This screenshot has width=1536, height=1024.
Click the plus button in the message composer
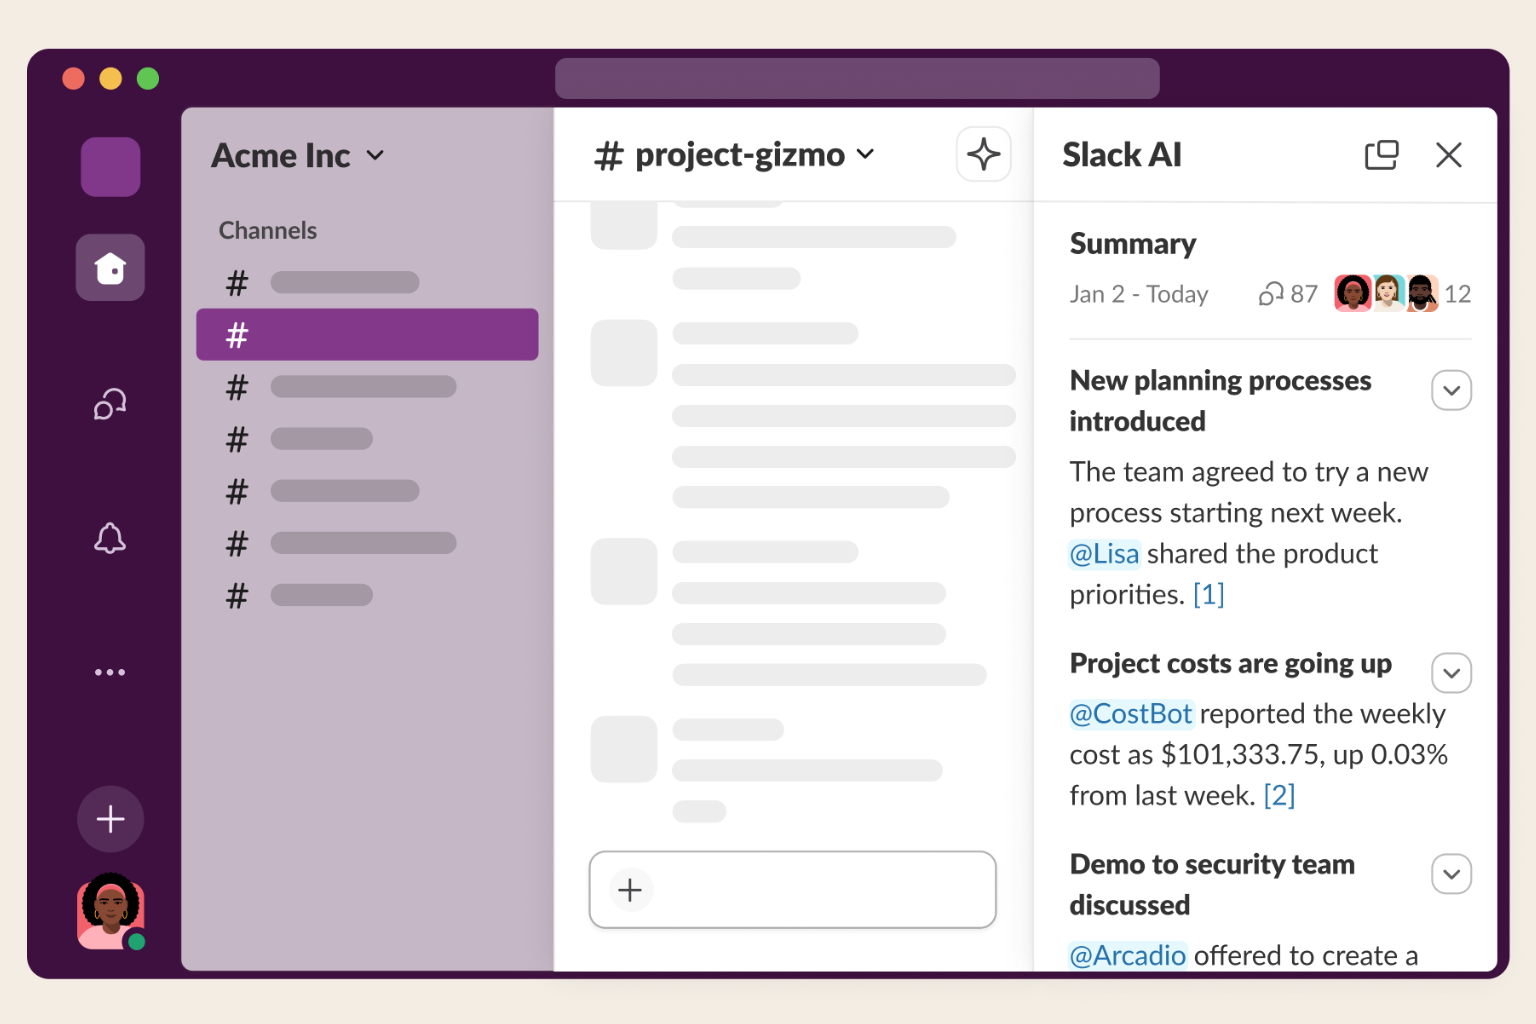pos(630,890)
